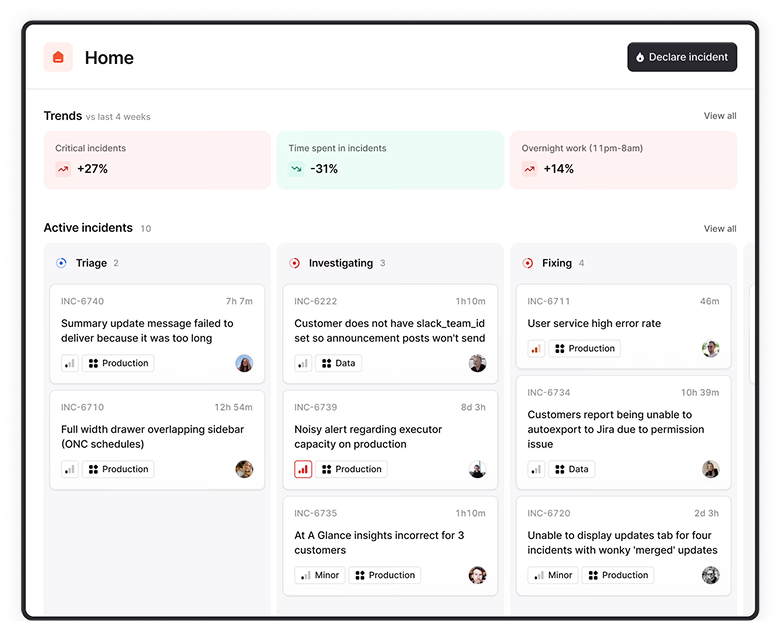781x621 pixels.
Task: Click severity icon on INC-6710 card
Action: pyautogui.click(x=70, y=469)
